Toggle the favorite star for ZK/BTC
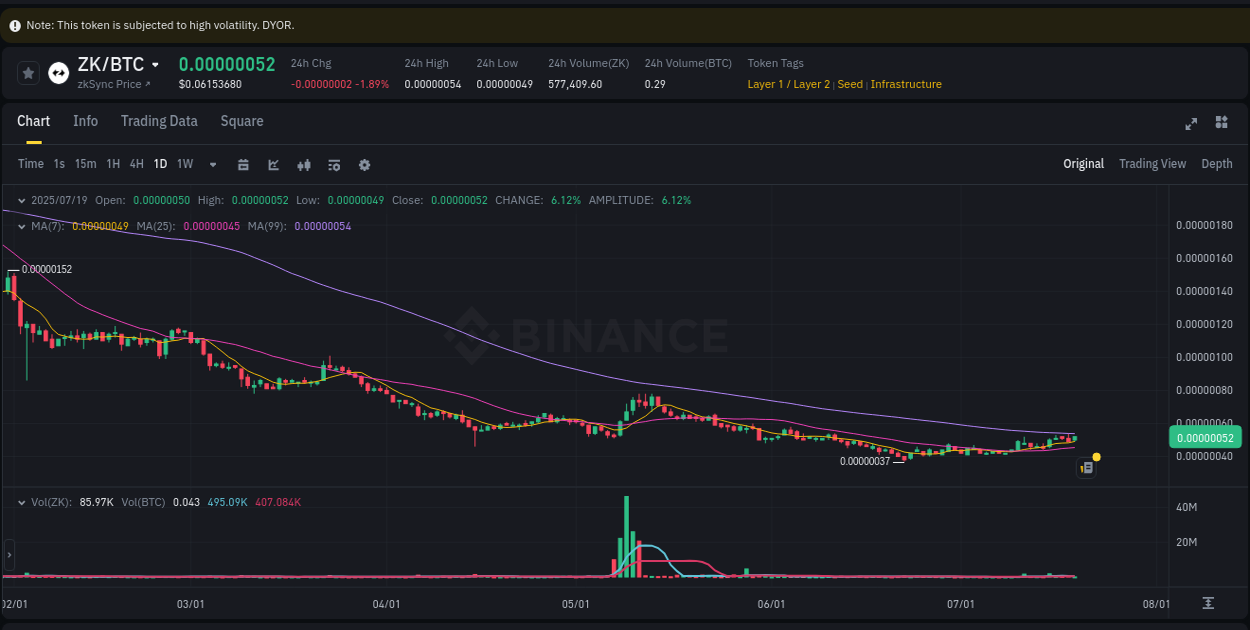This screenshot has width=1250, height=630. (28, 72)
